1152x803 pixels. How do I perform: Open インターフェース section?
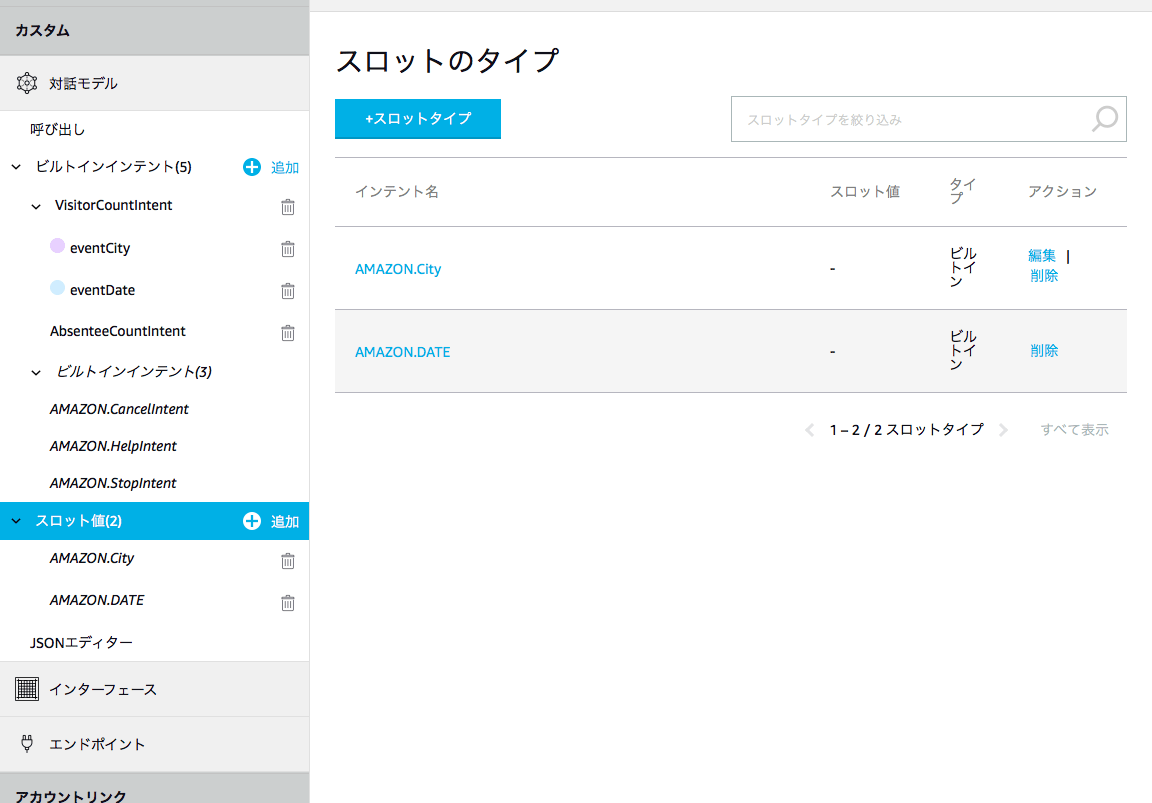click(154, 689)
